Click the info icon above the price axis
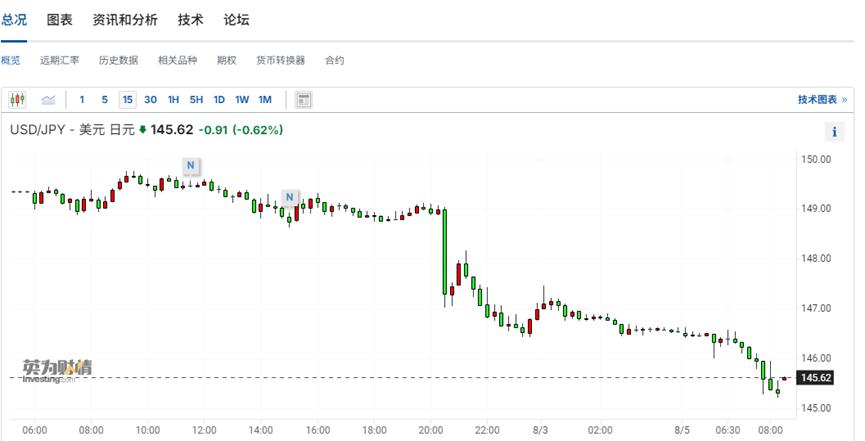 [835, 132]
